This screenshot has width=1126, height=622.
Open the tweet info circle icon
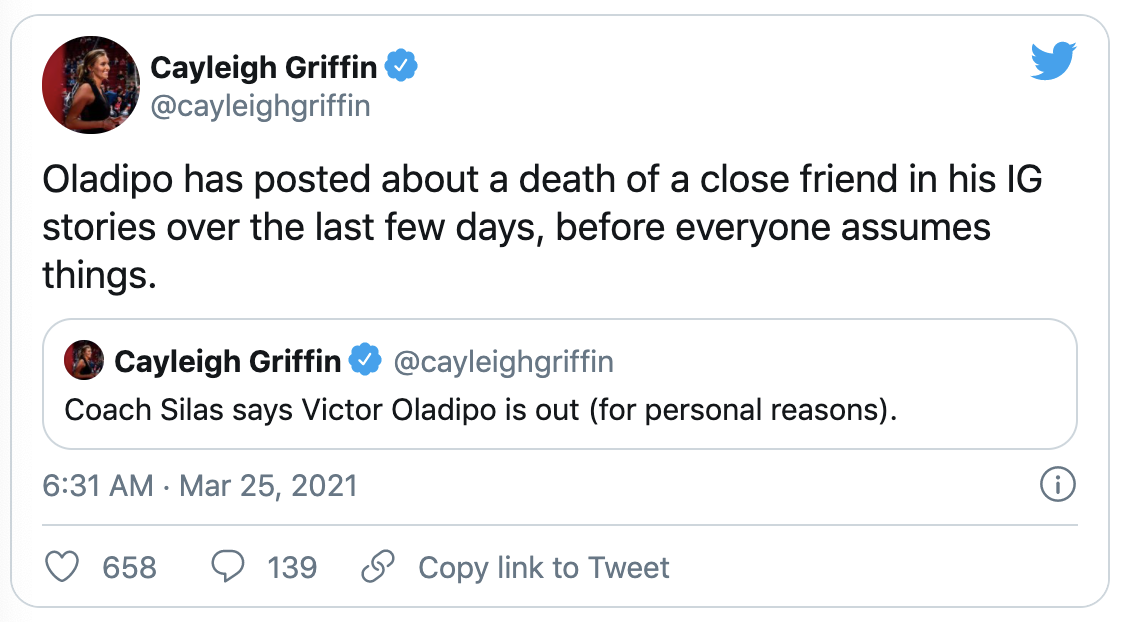(1057, 486)
